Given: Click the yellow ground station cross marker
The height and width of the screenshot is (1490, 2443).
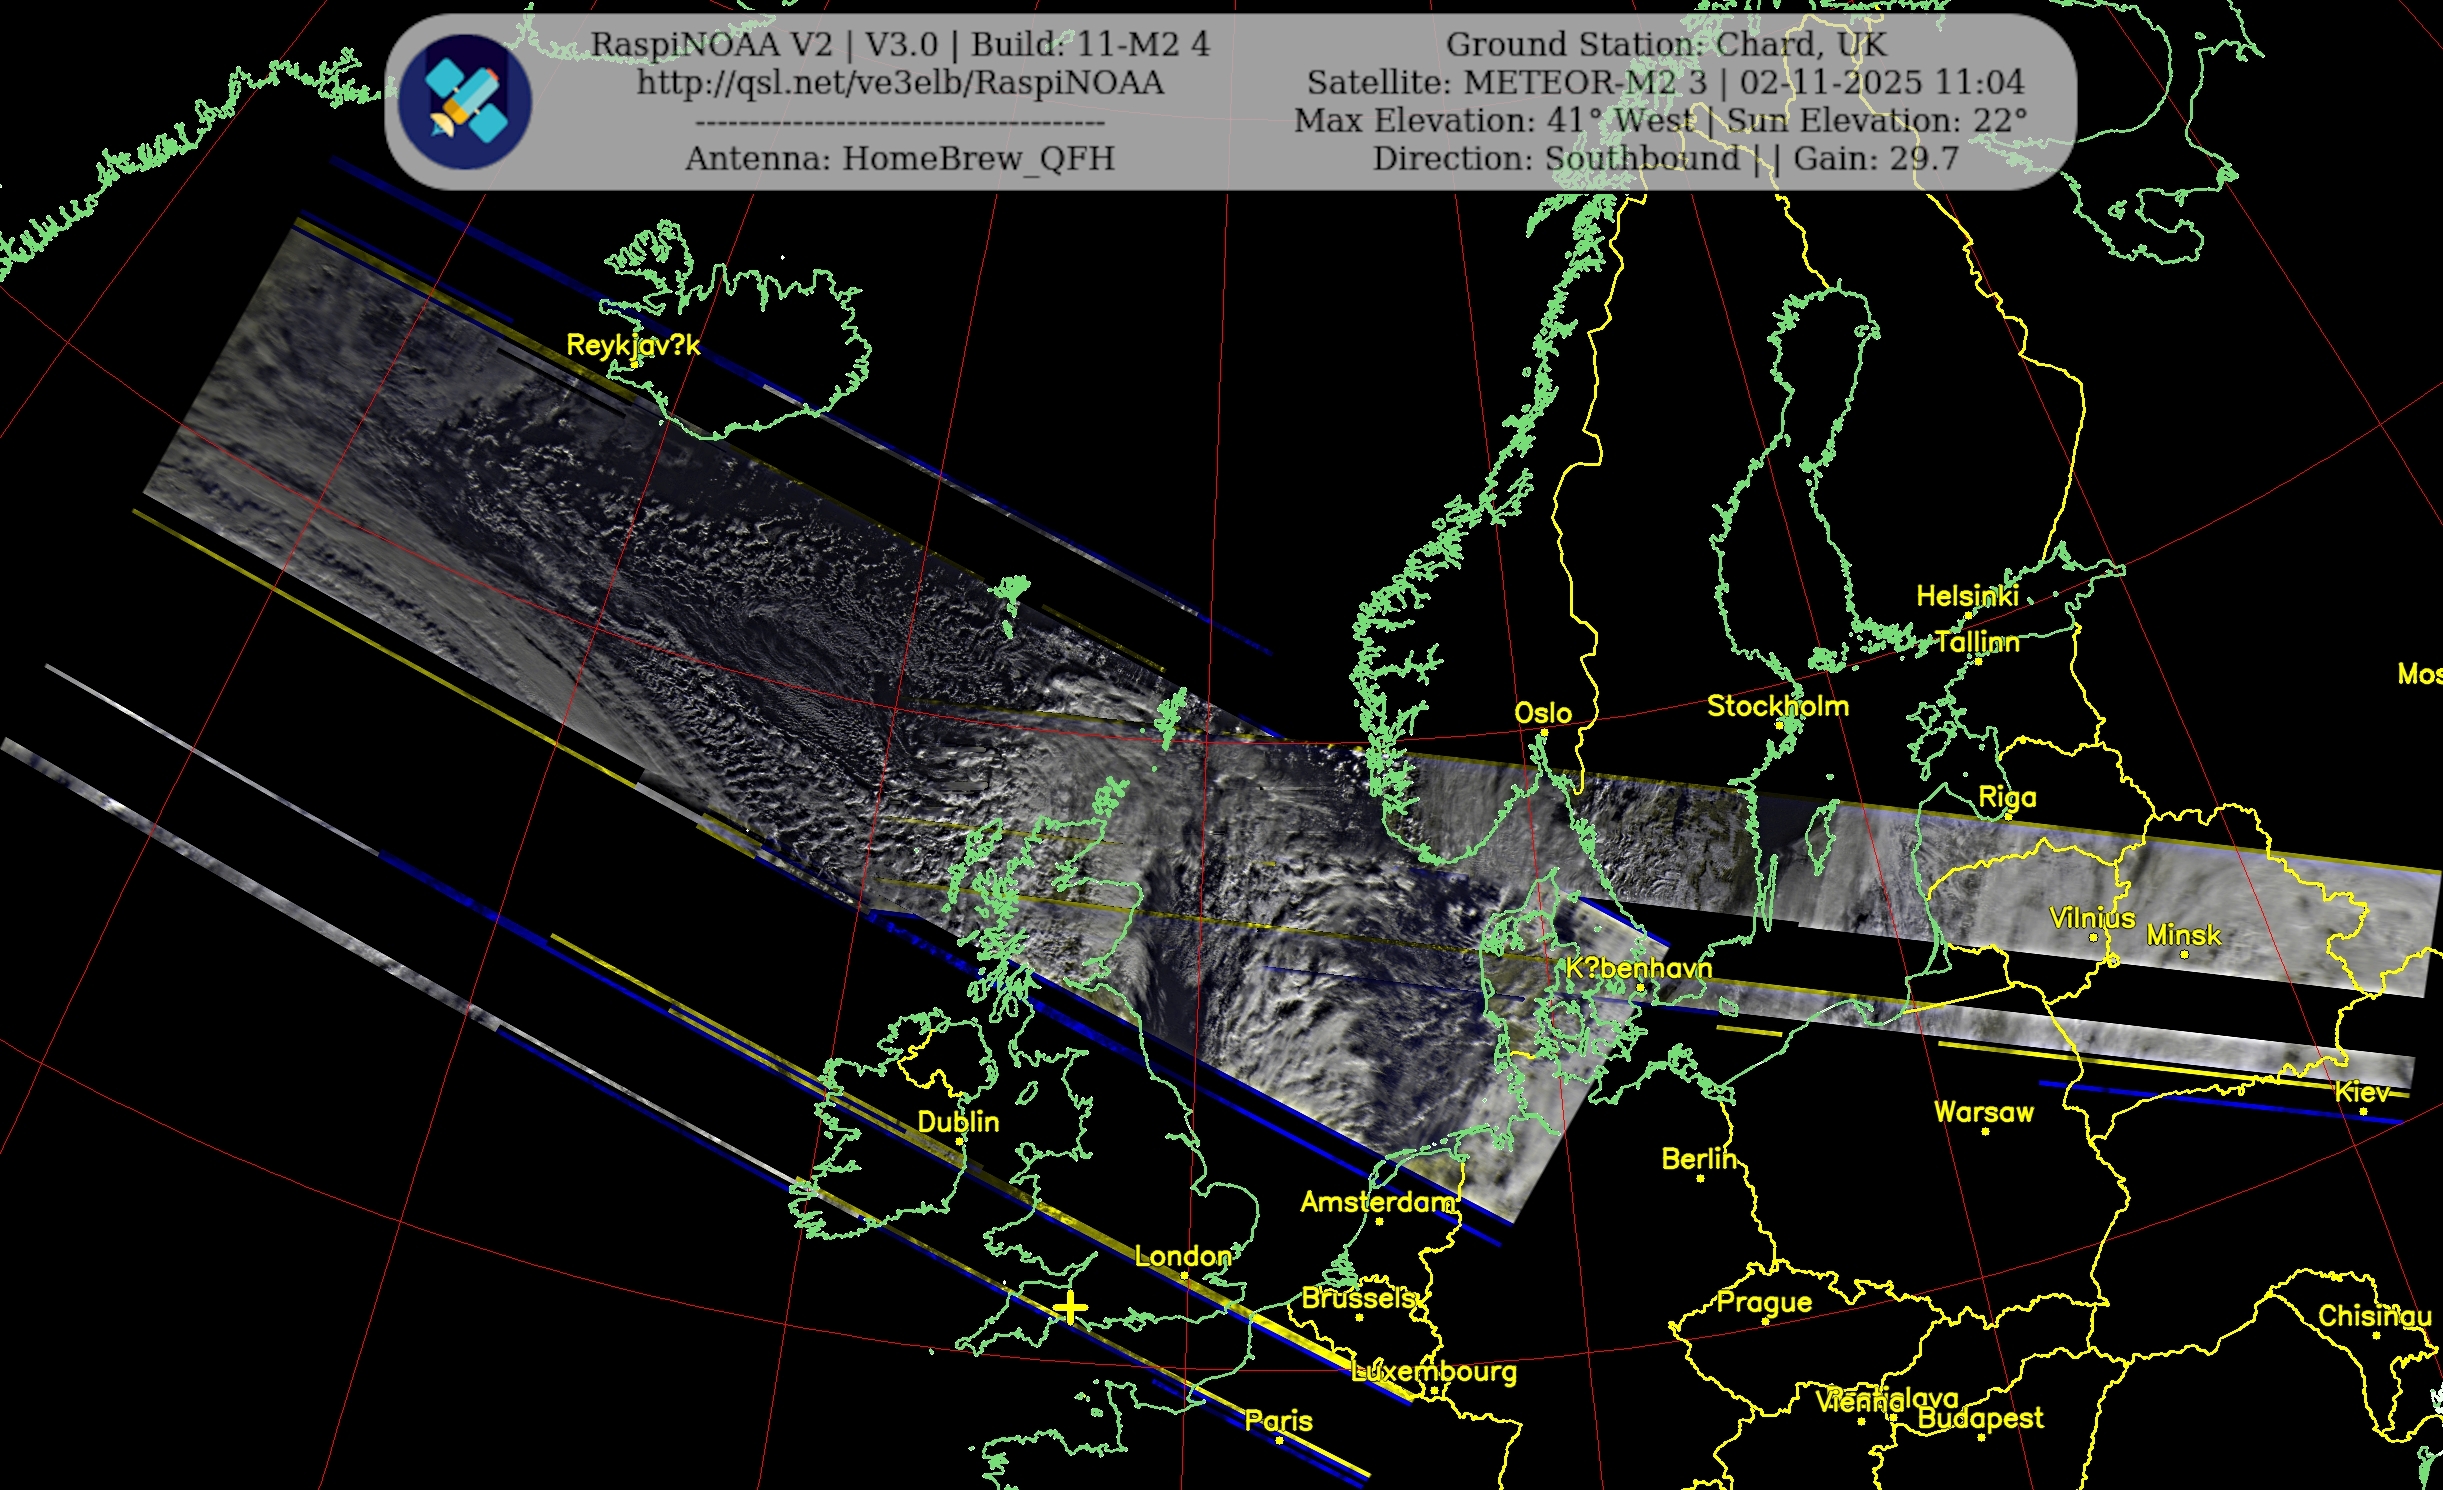Looking at the screenshot, I should coord(1070,1308).
